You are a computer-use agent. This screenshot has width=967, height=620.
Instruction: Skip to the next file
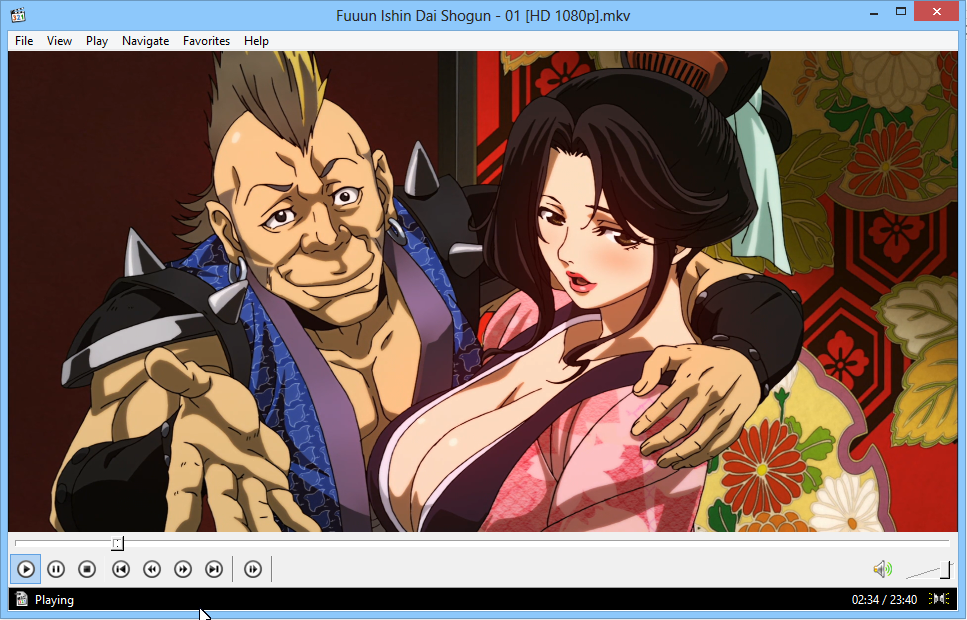[214, 569]
